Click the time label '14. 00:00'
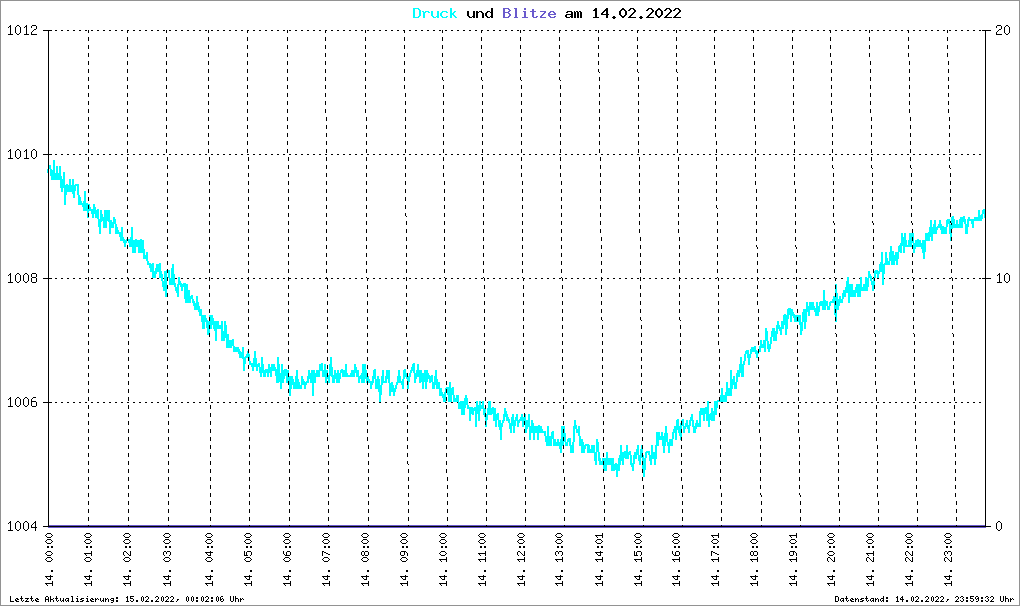 (49, 560)
